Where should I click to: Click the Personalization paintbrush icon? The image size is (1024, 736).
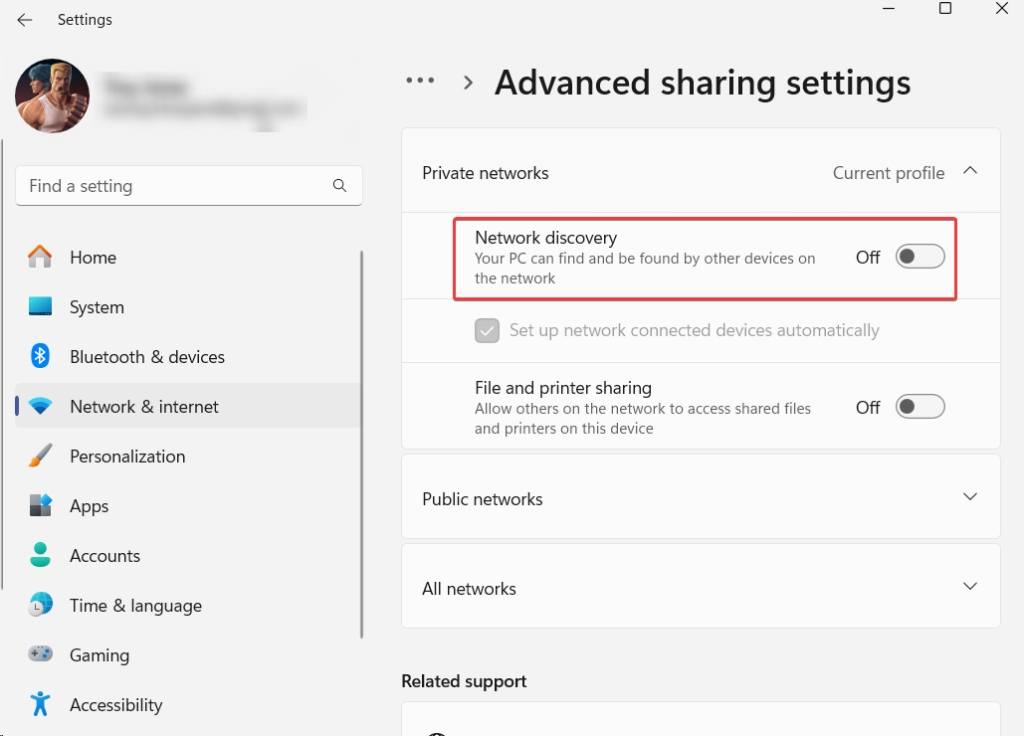[40, 456]
